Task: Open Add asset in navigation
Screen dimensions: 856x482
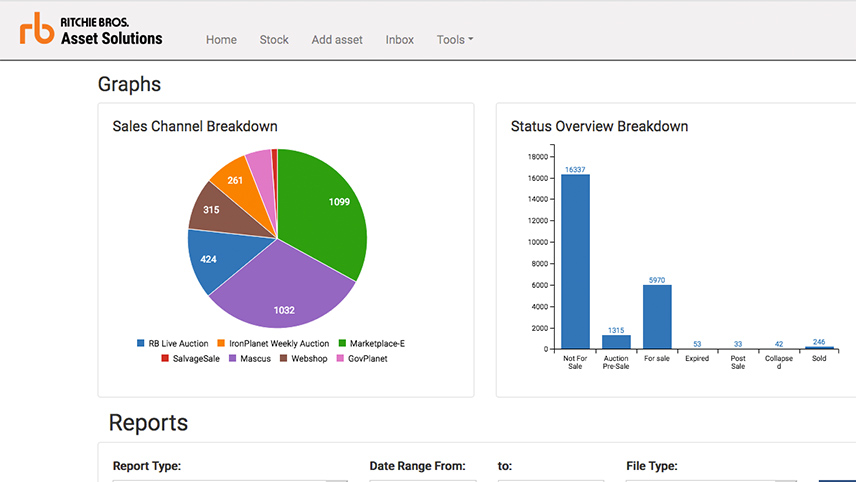Action: tap(337, 40)
